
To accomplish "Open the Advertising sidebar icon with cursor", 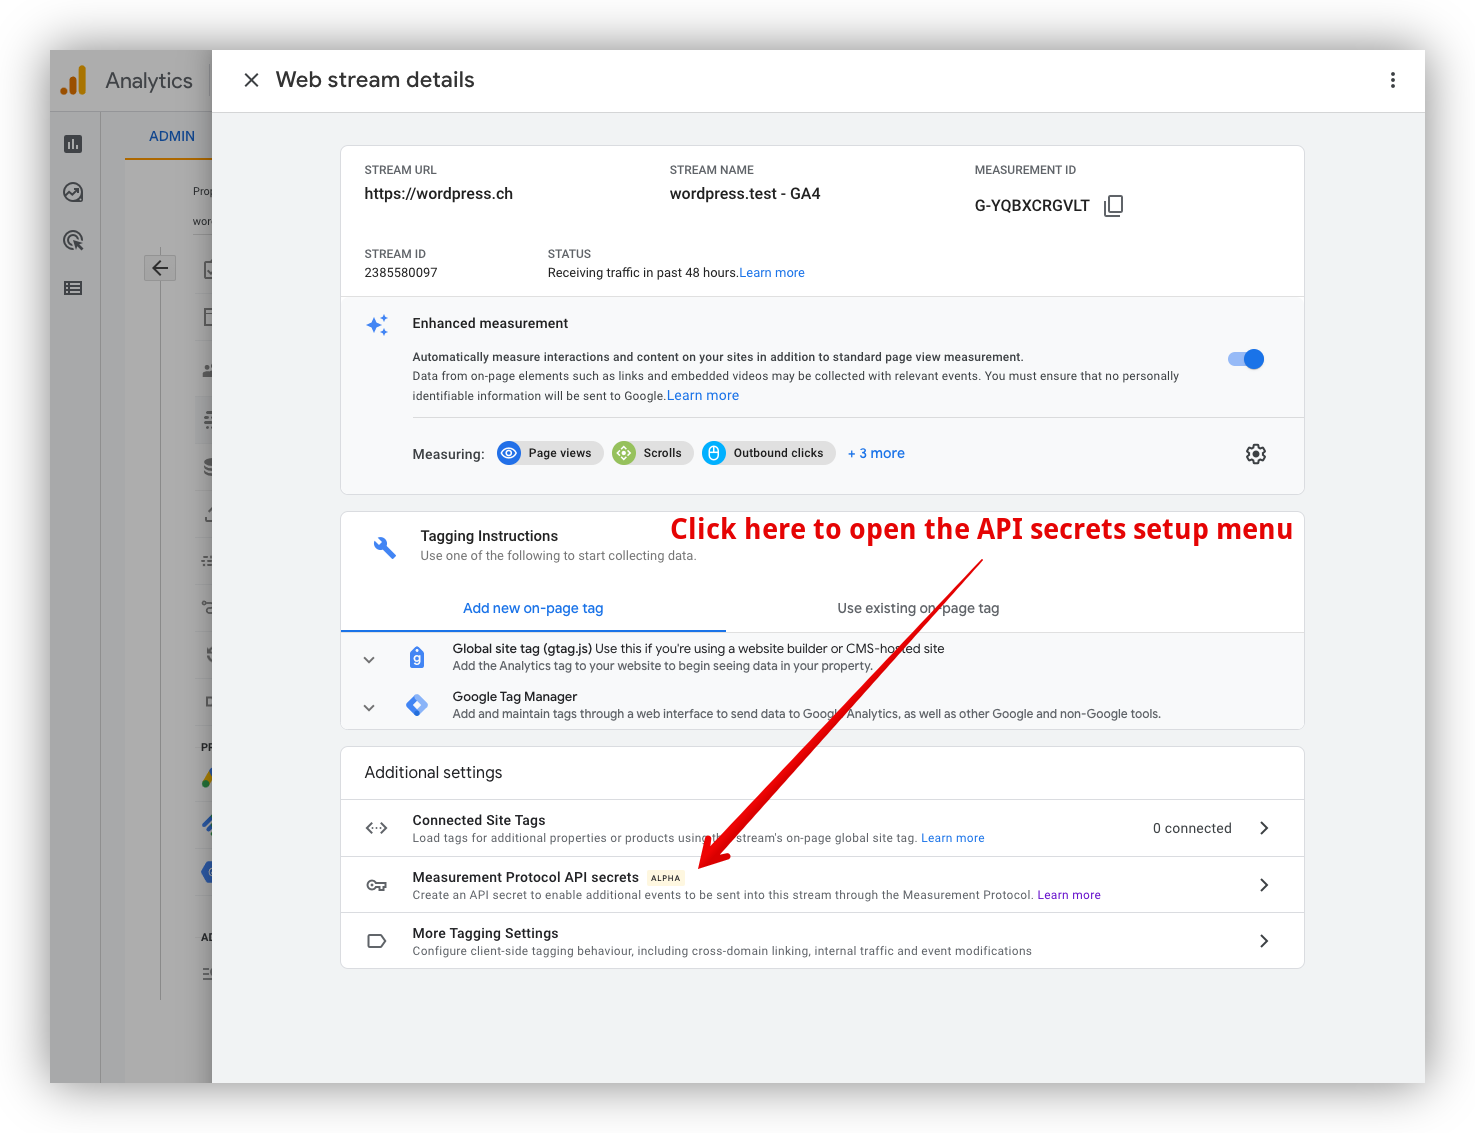I will click(x=73, y=240).
